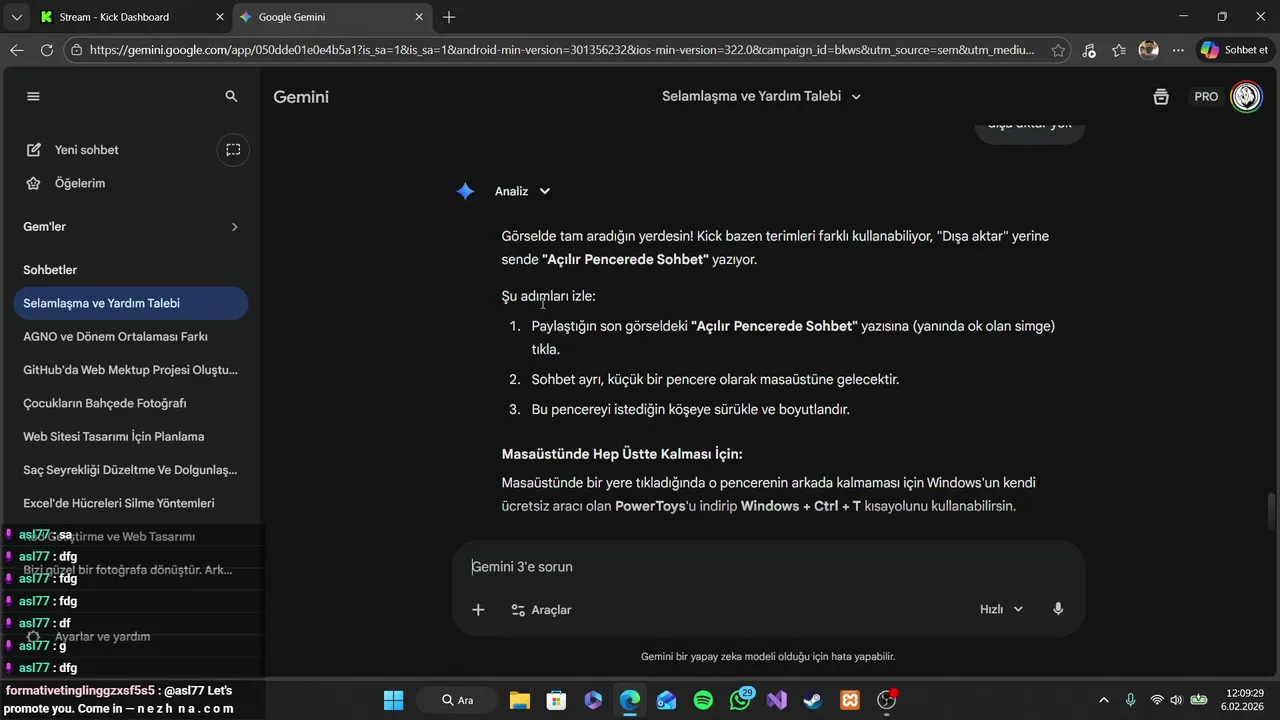This screenshot has width=1280, height=720.
Task: Open Copilot Sohbet et button
Action: point(1234,50)
